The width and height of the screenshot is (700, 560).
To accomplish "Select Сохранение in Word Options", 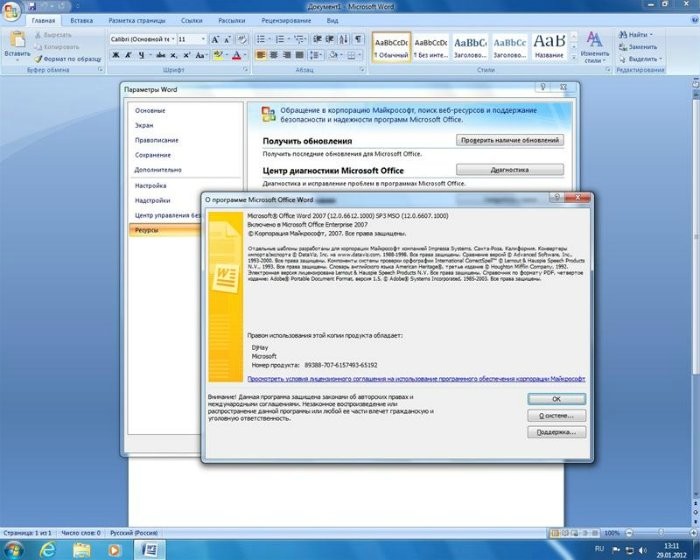I will (x=153, y=155).
